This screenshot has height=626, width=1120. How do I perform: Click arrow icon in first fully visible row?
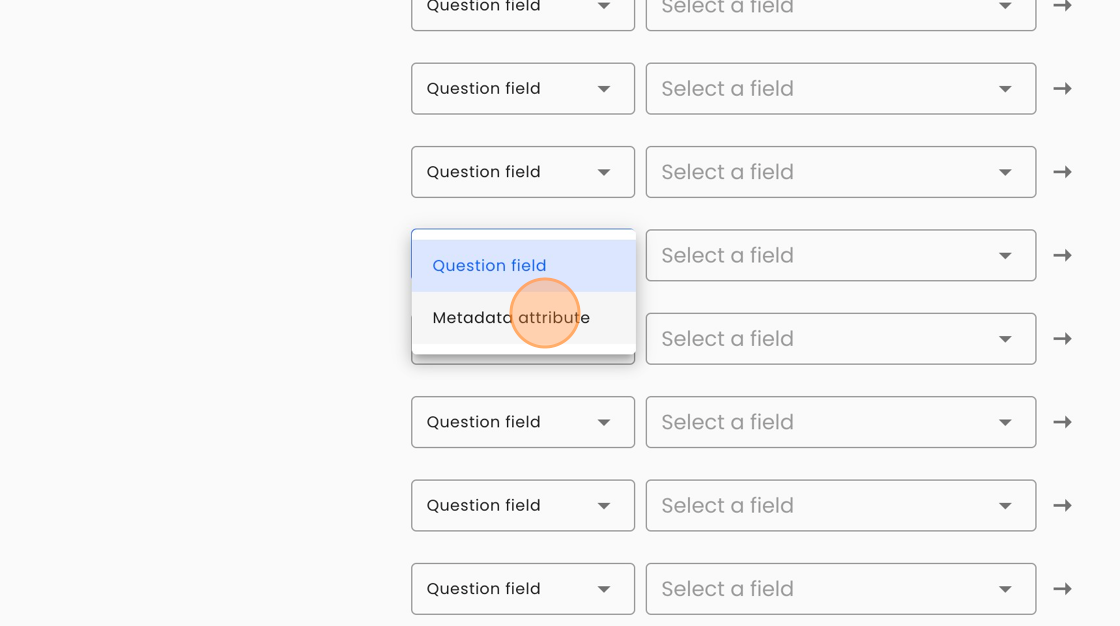coord(1062,89)
